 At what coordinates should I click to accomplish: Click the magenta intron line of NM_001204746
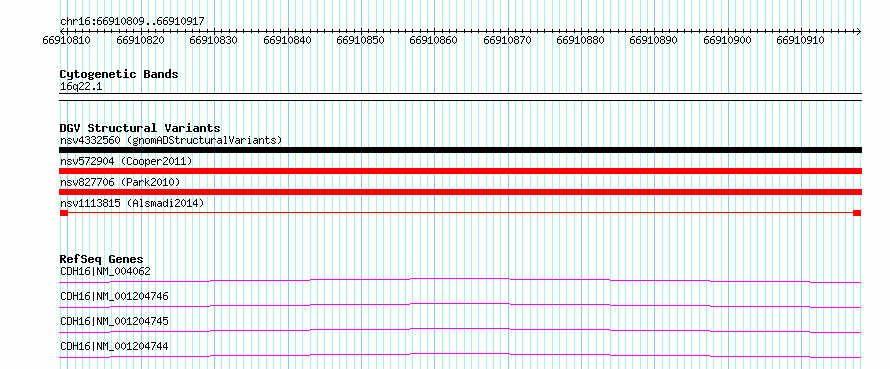click(460, 304)
